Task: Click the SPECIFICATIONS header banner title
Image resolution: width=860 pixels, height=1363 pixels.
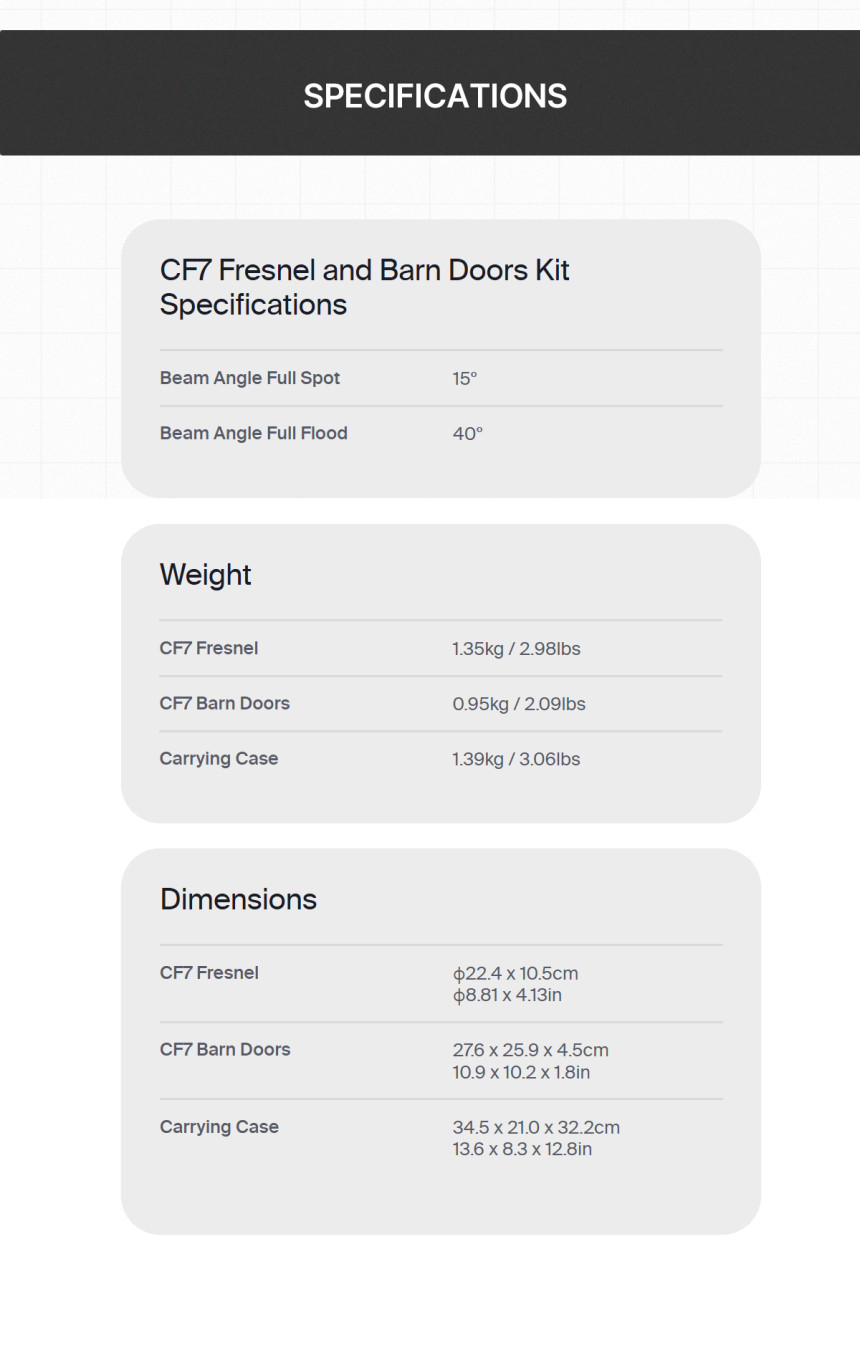Action: (x=435, y=96)
